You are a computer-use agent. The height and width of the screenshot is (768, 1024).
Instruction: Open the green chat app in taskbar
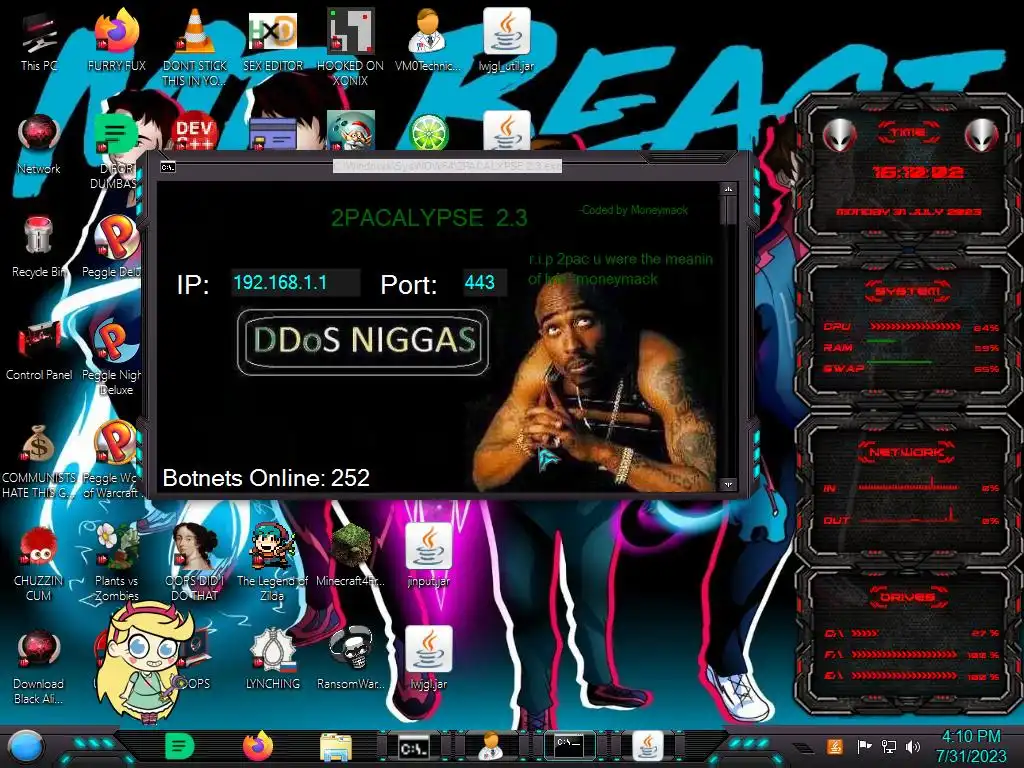(x=180, y=746)
